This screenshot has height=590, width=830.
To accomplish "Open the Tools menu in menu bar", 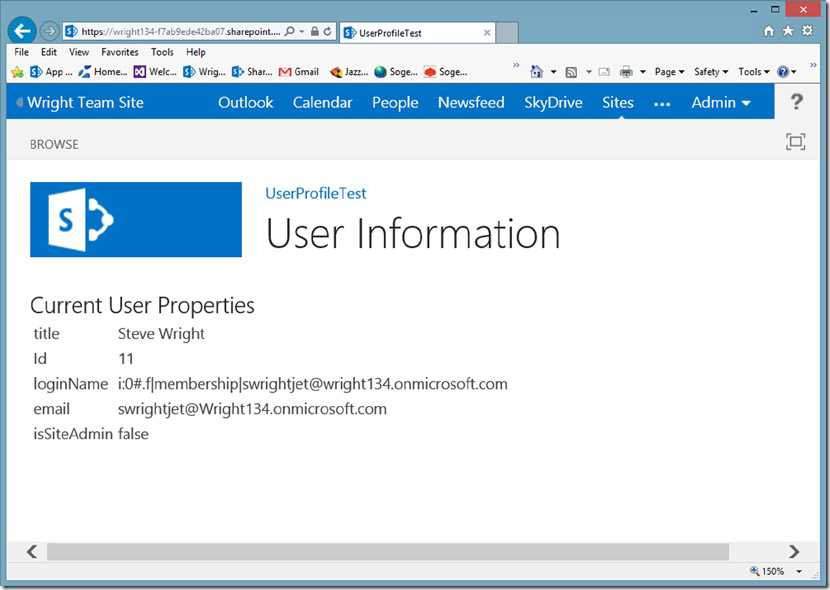I will 162,52.
